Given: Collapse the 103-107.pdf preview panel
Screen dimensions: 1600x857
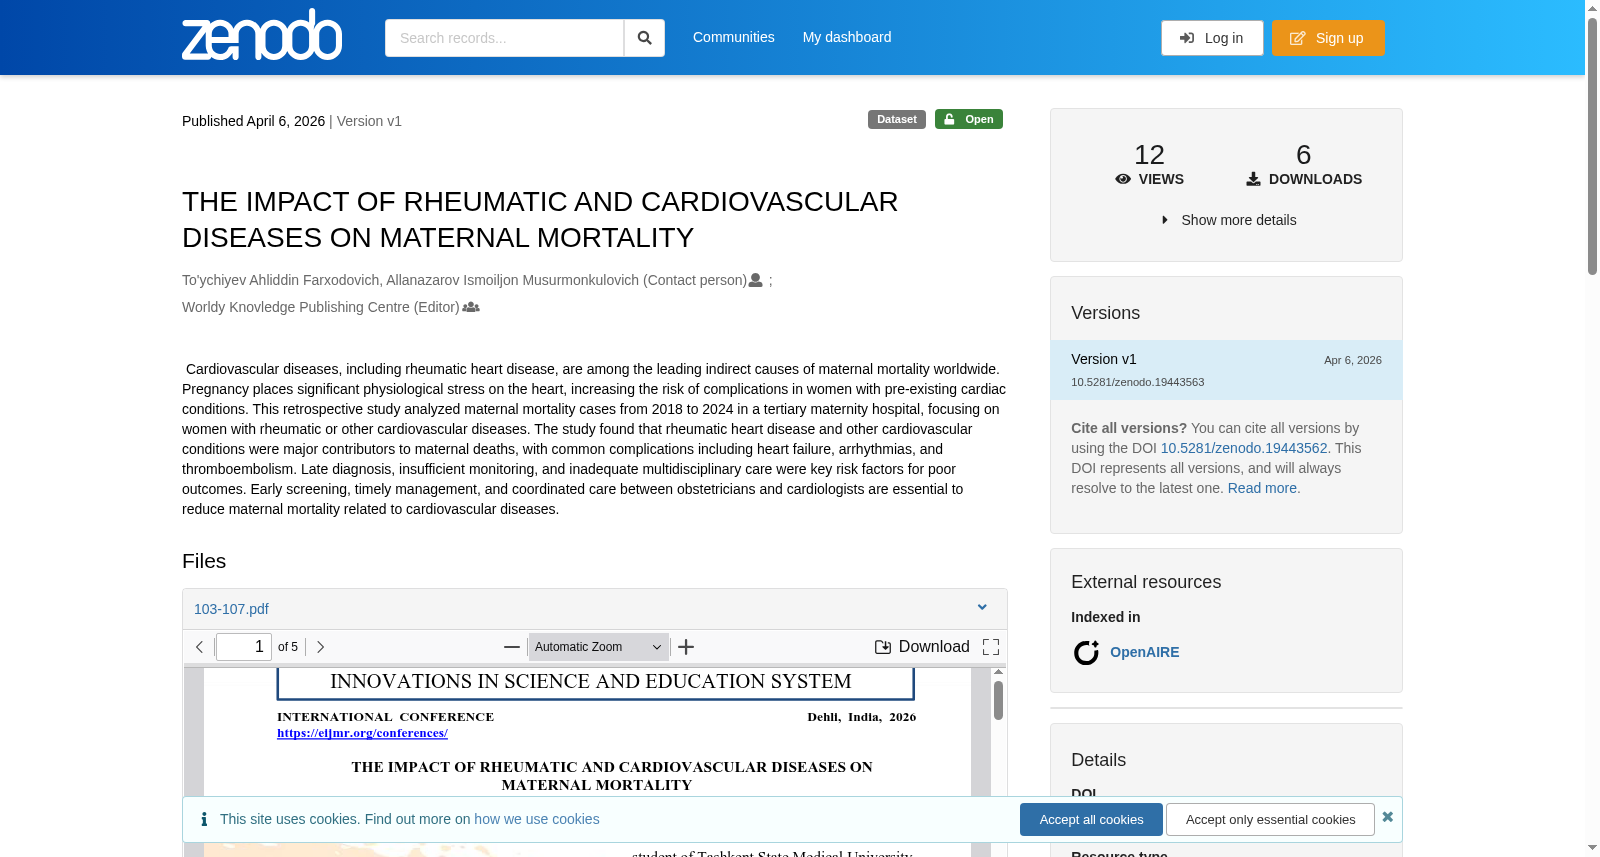Looking at the screenshot, I should (982, 608).
